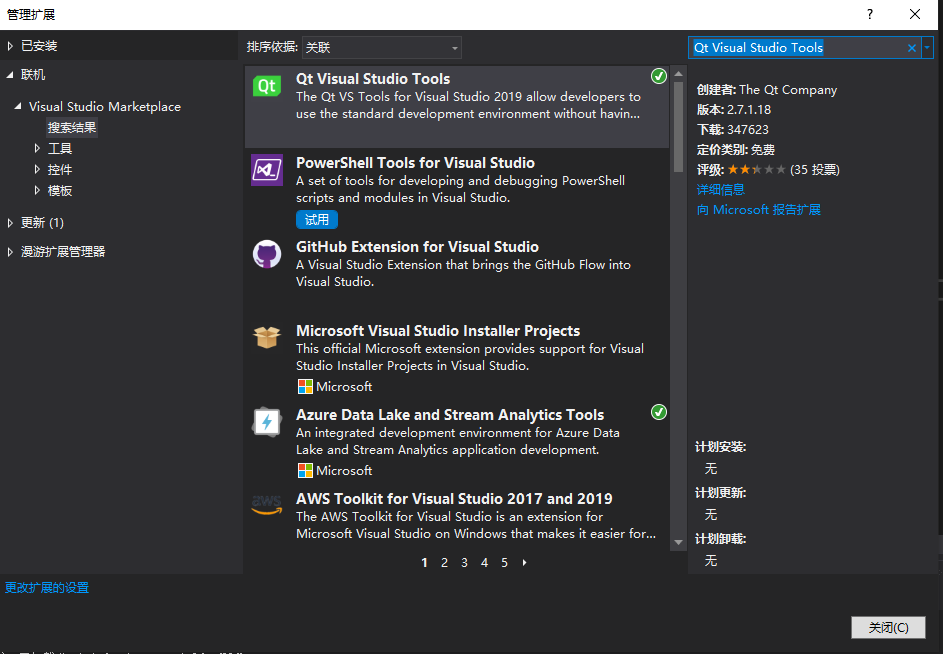Image resolution: width=943 pixels, height=654 pixels.
Task: Click the scrollbar down arrow in results
Action: 678,542
